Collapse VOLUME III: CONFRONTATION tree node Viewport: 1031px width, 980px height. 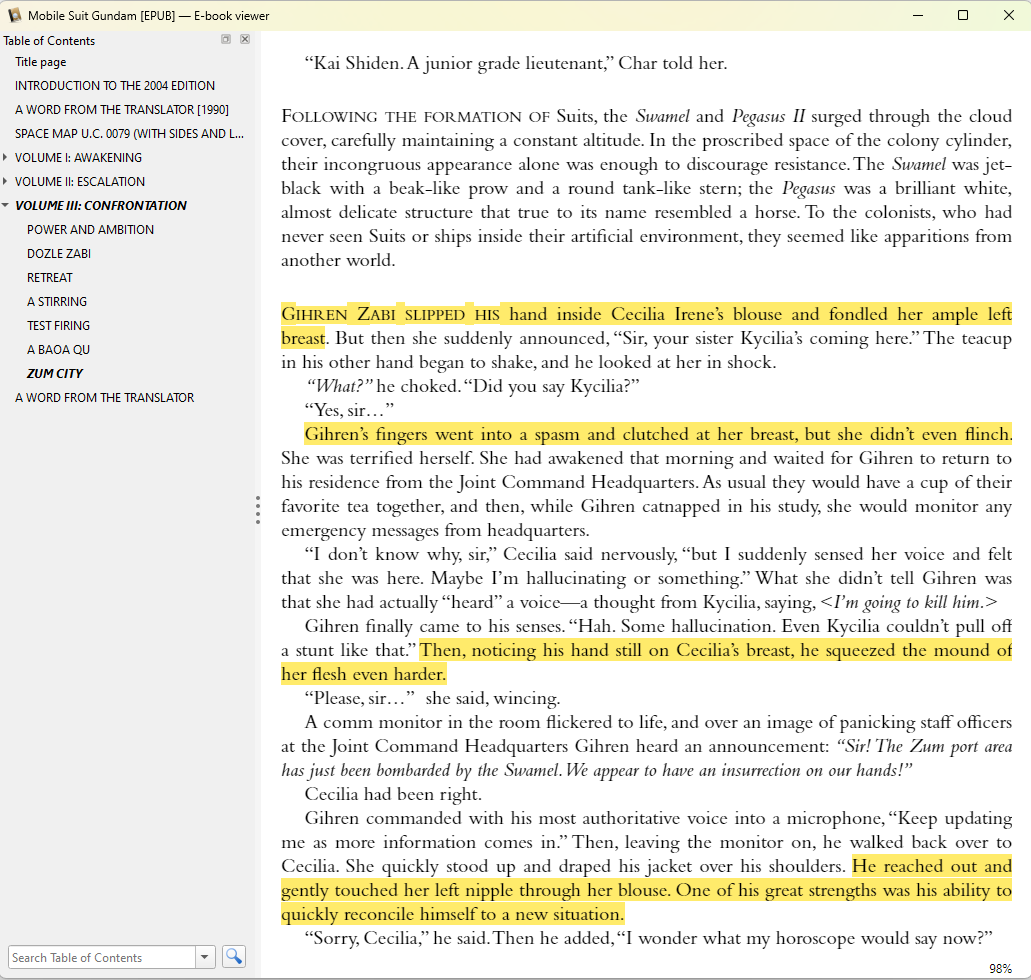coord(5,206)
